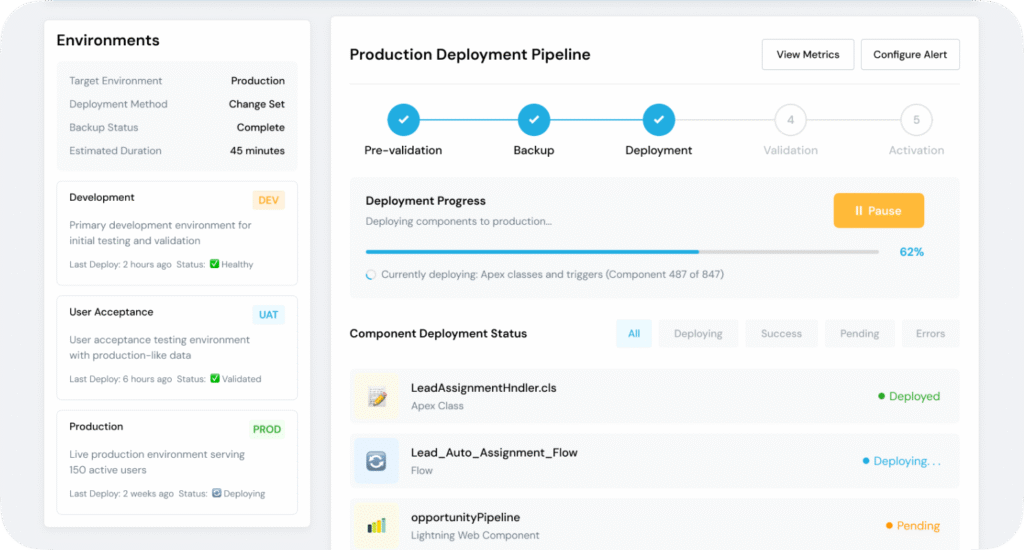Click the Backup step checkmark circle
The width and height of the screenshot is (1024, 550).
point(534,120)
